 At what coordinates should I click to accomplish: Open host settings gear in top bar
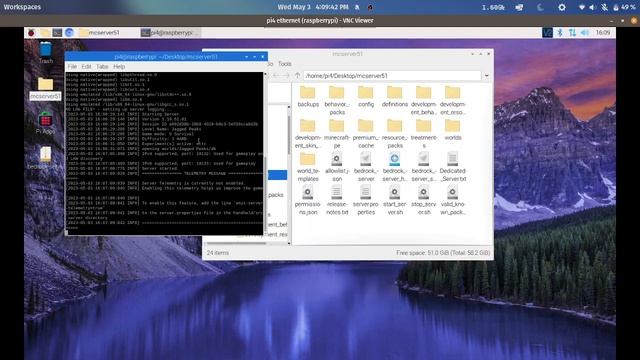click(x=562, y=7)
